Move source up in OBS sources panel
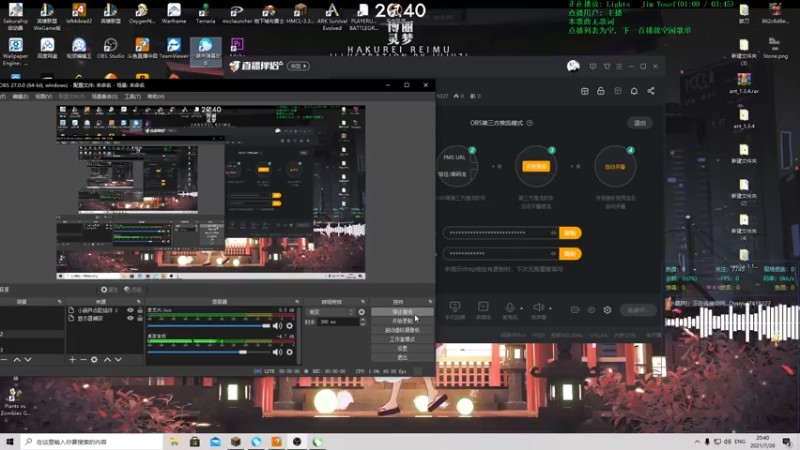Viewport: 800px width, 450px height. point(107,360)
